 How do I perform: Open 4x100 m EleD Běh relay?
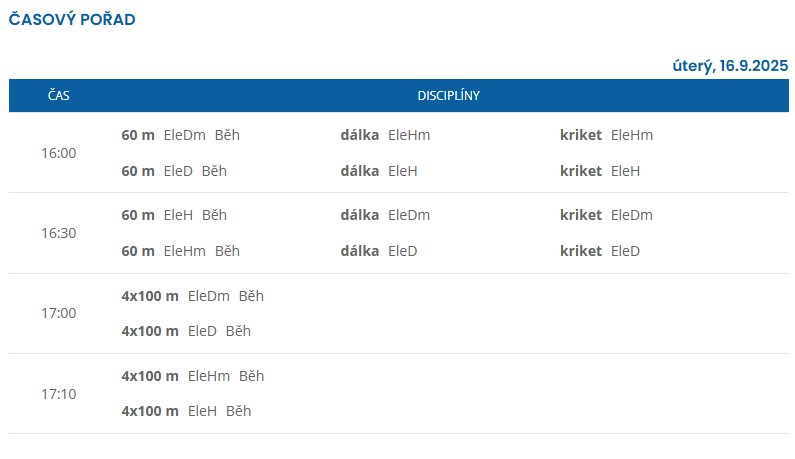coord(186,331)
